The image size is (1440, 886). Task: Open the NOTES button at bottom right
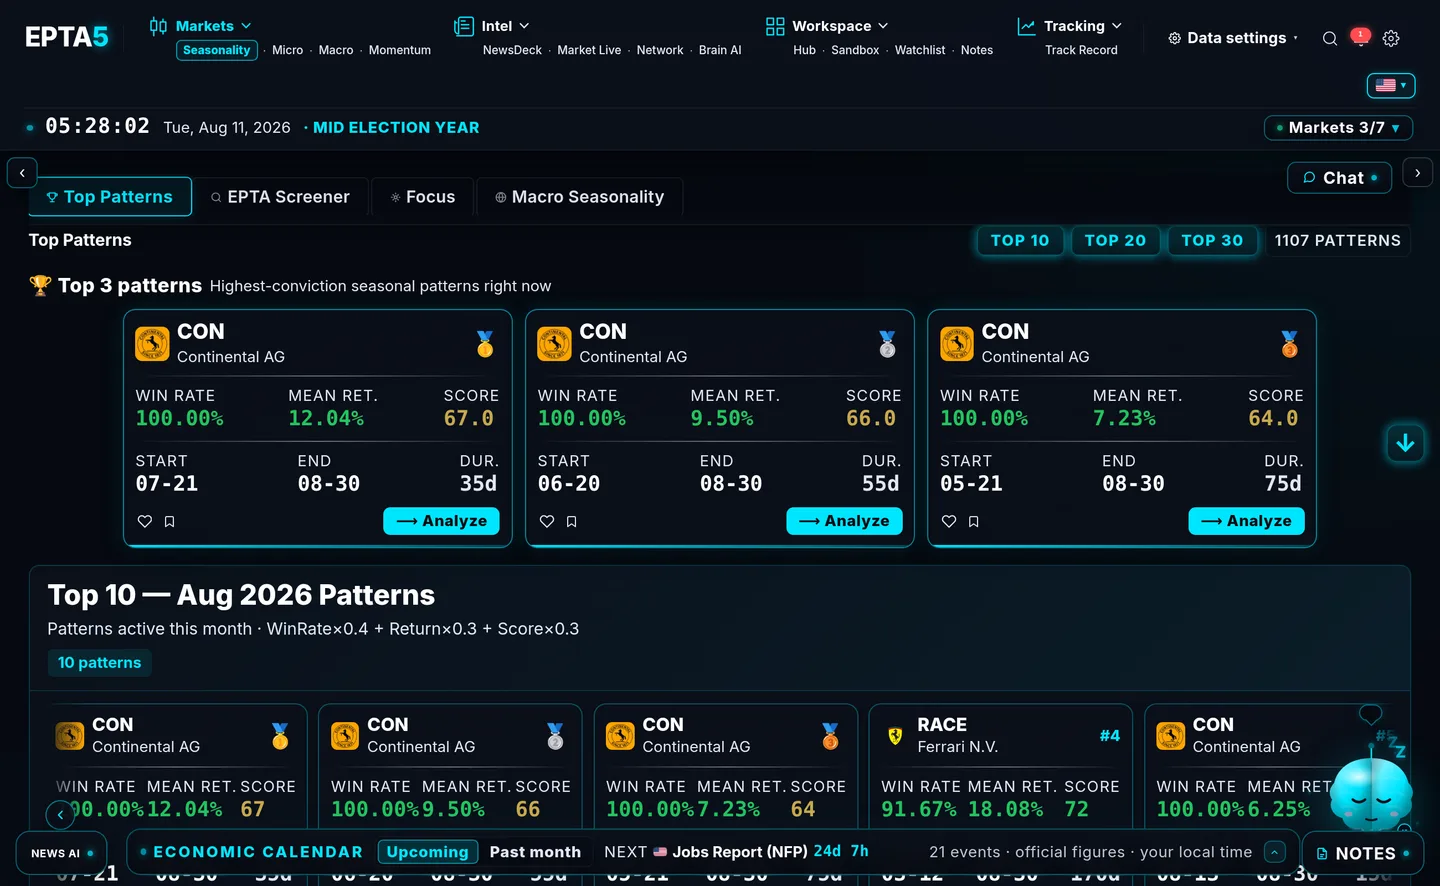[x=1363, y=854]
